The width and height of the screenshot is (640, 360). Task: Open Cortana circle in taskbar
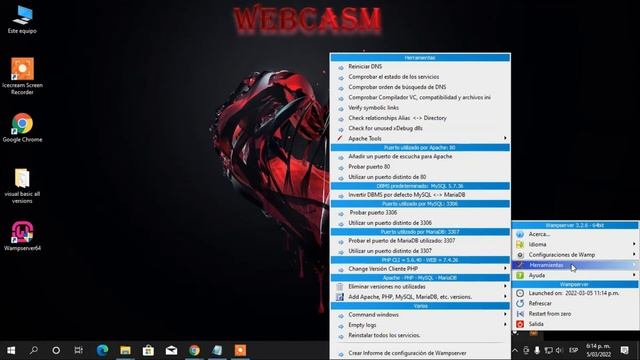point(56,350)
